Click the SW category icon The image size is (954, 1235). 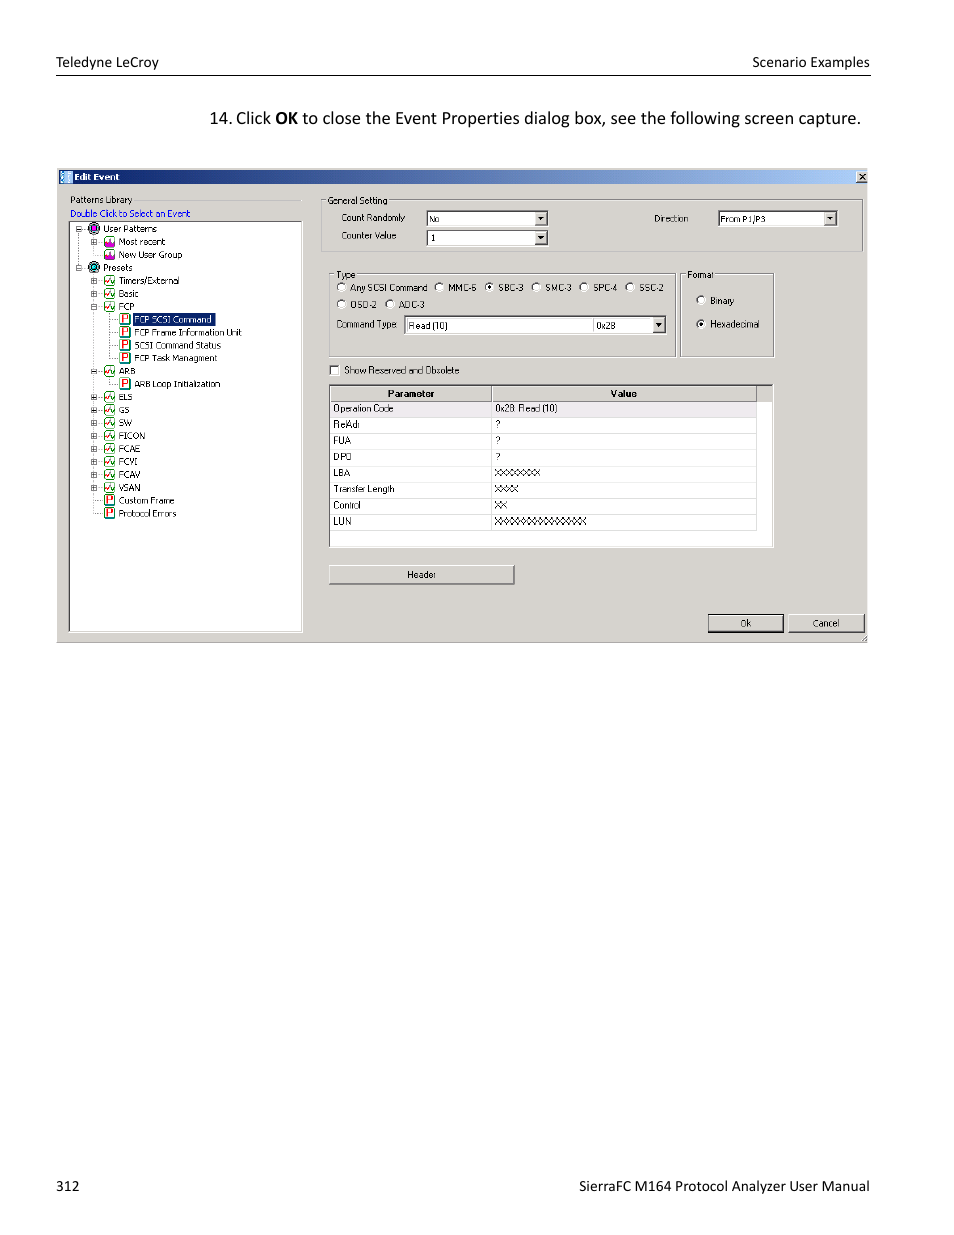point(110,423)
